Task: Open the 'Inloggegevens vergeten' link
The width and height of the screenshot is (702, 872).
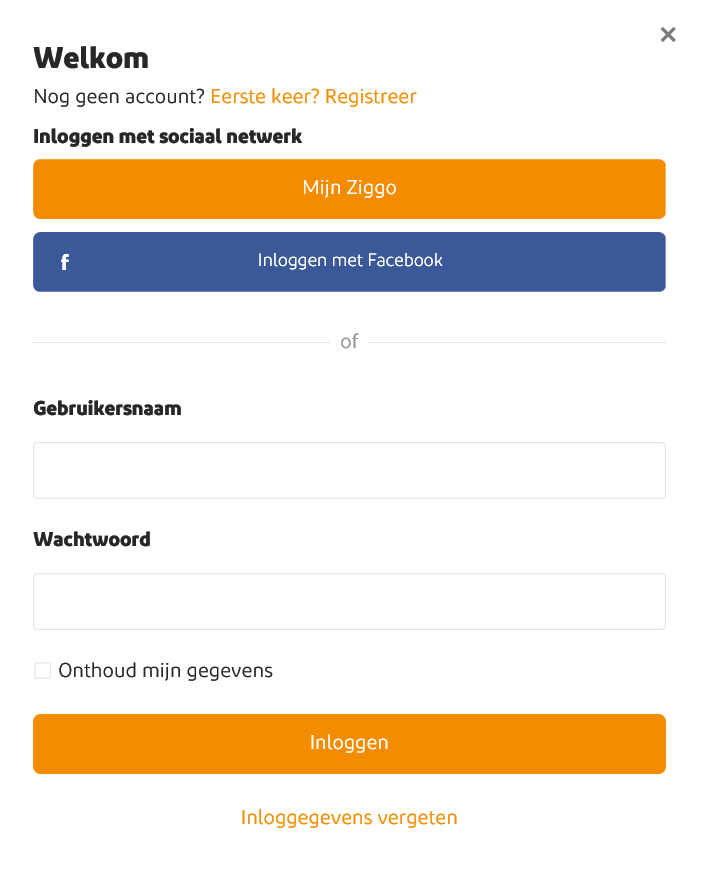Action: 349,818
